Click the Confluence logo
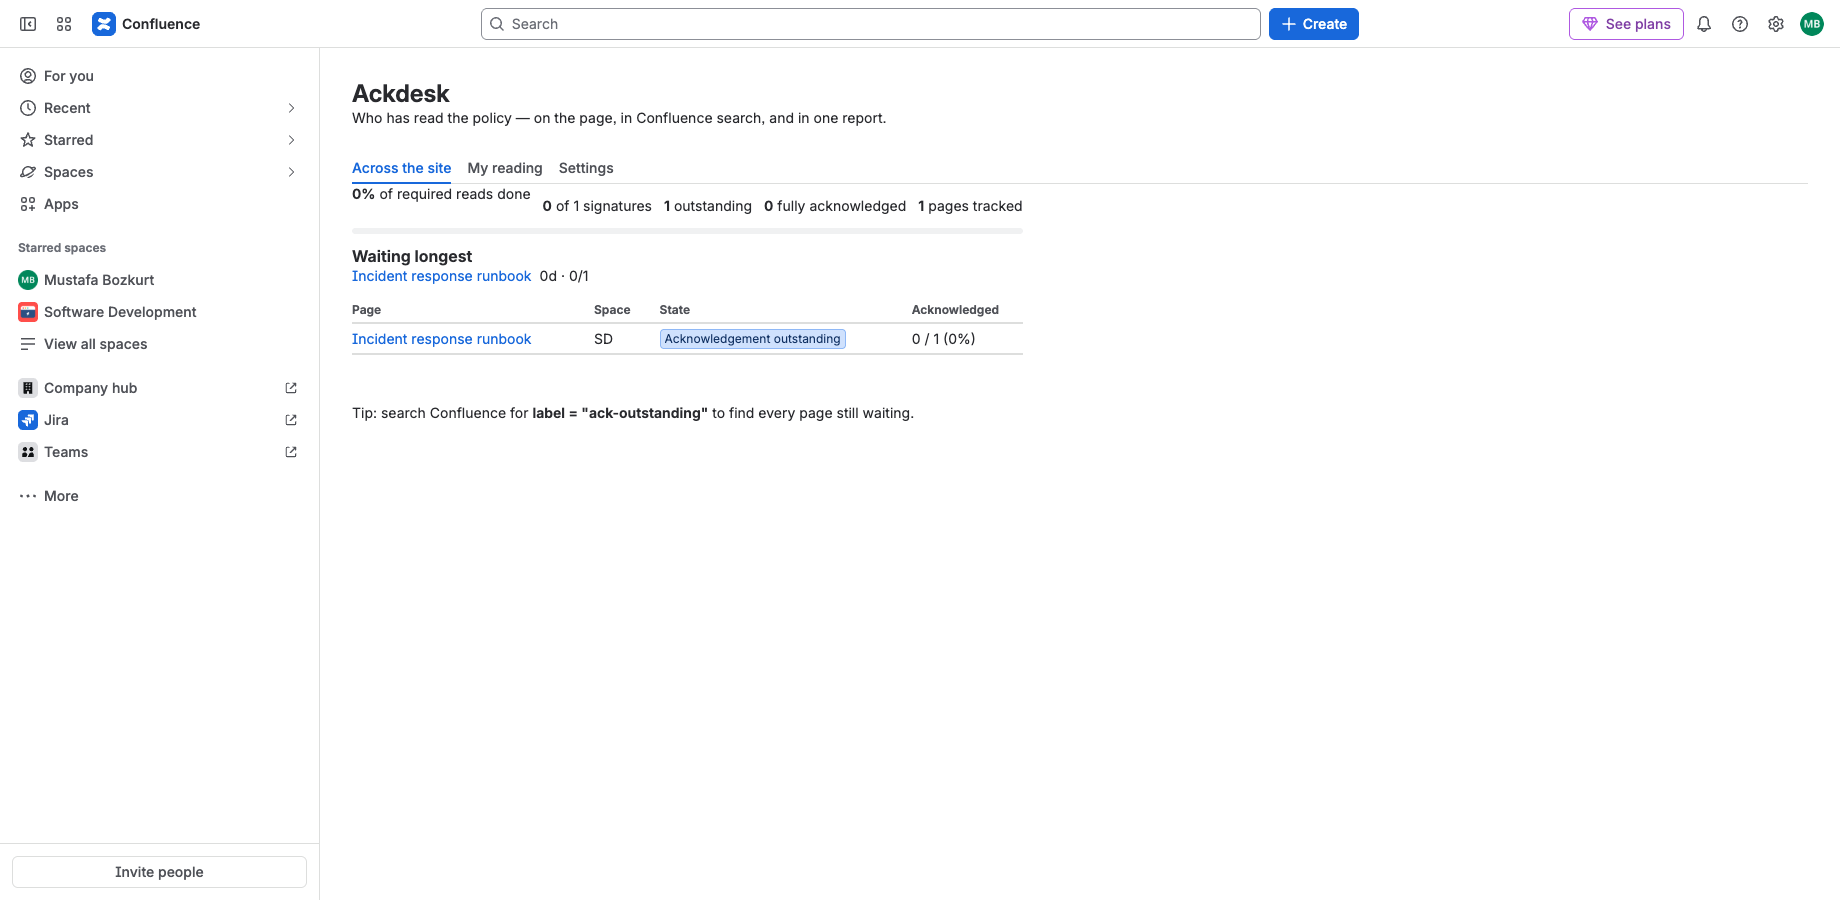The width and height of the screenshot is (1840, 900). (x=146, y=24)
